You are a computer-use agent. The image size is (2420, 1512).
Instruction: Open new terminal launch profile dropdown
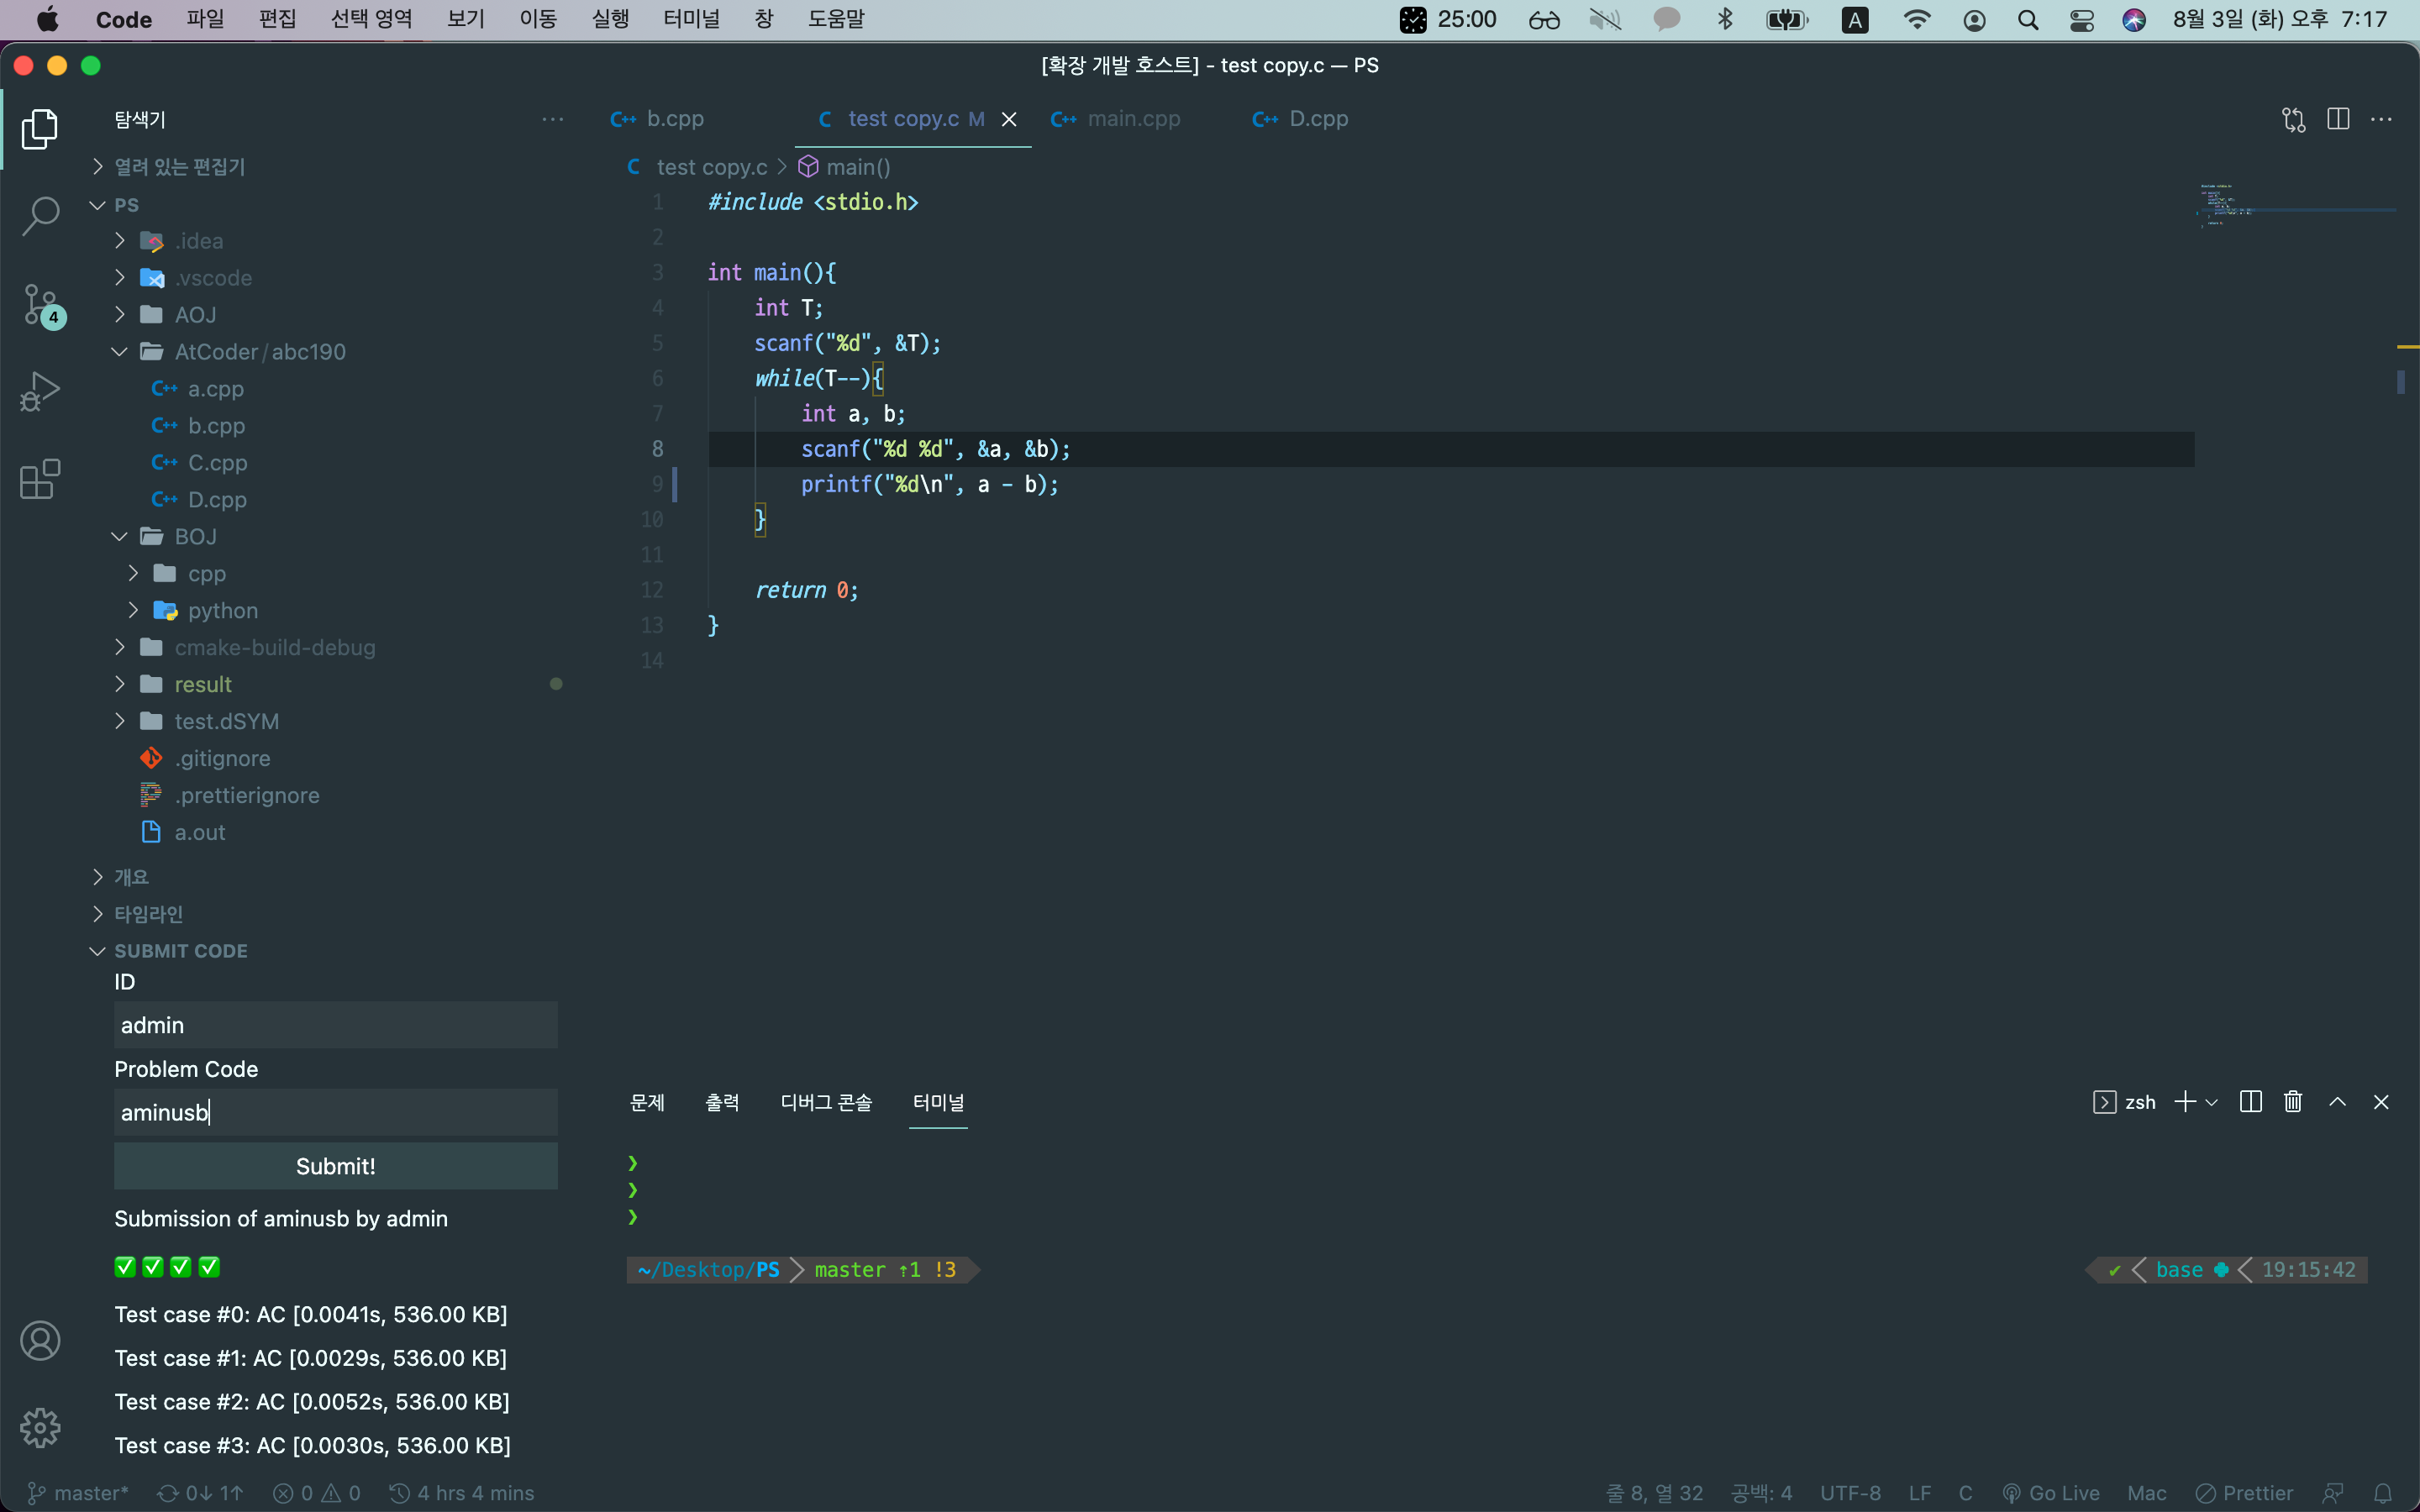tap(2212, 1102)
